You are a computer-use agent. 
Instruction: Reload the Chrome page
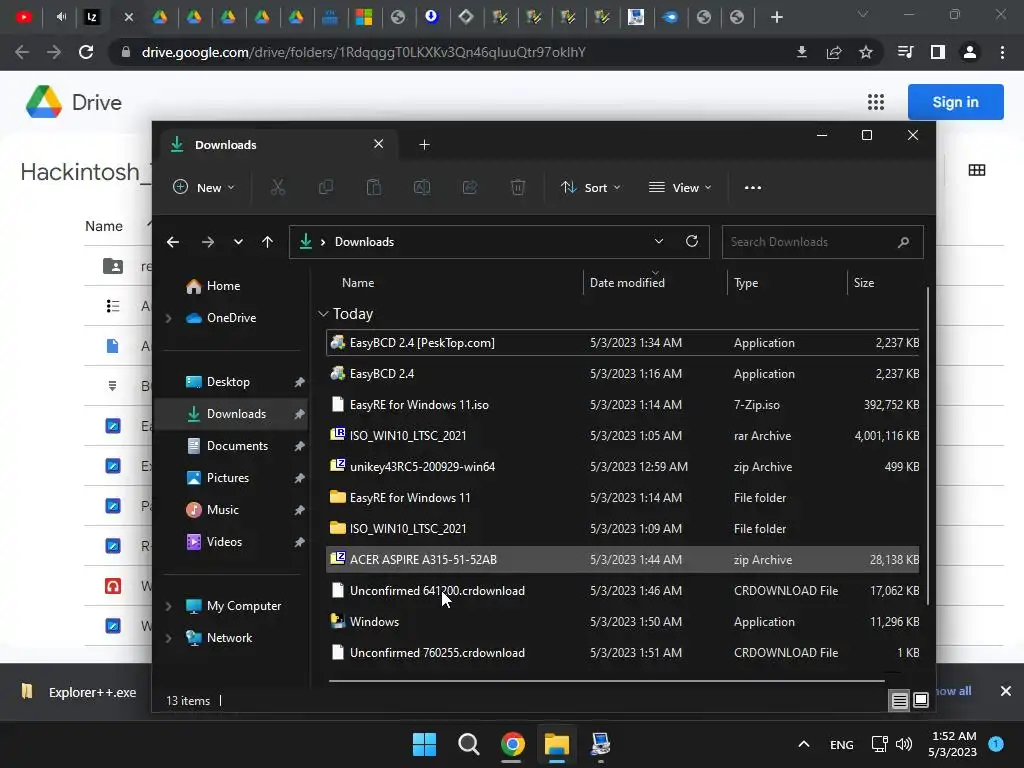(86, 52)
